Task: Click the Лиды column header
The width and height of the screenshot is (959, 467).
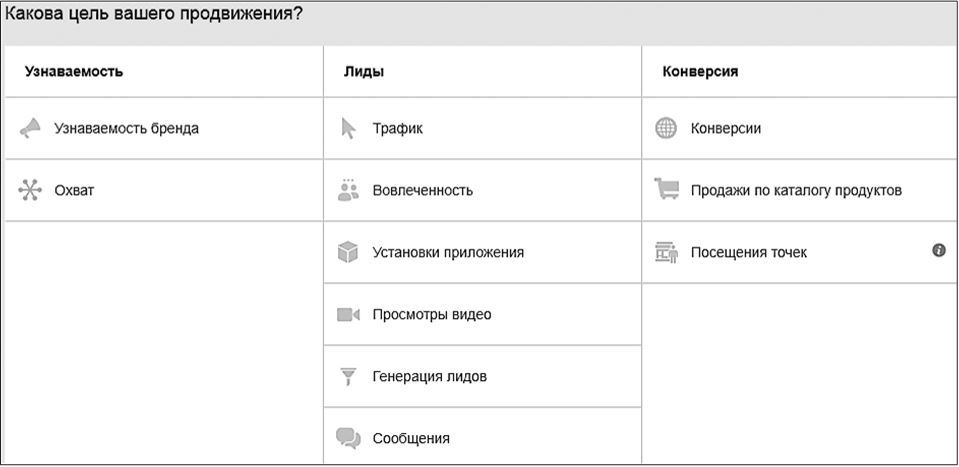Action: (364, 72)
